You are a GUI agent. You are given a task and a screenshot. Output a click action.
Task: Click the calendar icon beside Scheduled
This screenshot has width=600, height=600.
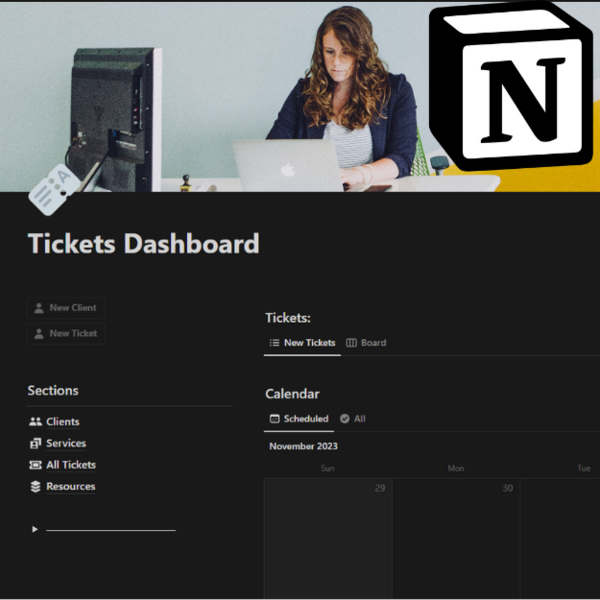click(274, 419)
